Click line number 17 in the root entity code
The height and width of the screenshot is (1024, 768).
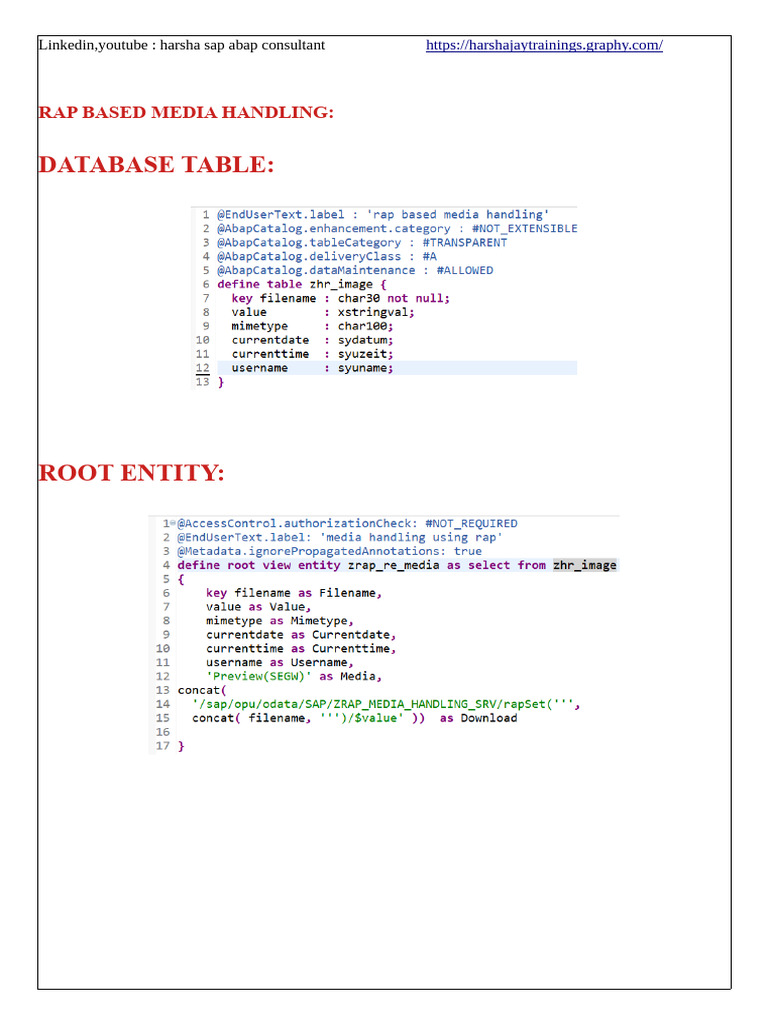click(163, 746)
